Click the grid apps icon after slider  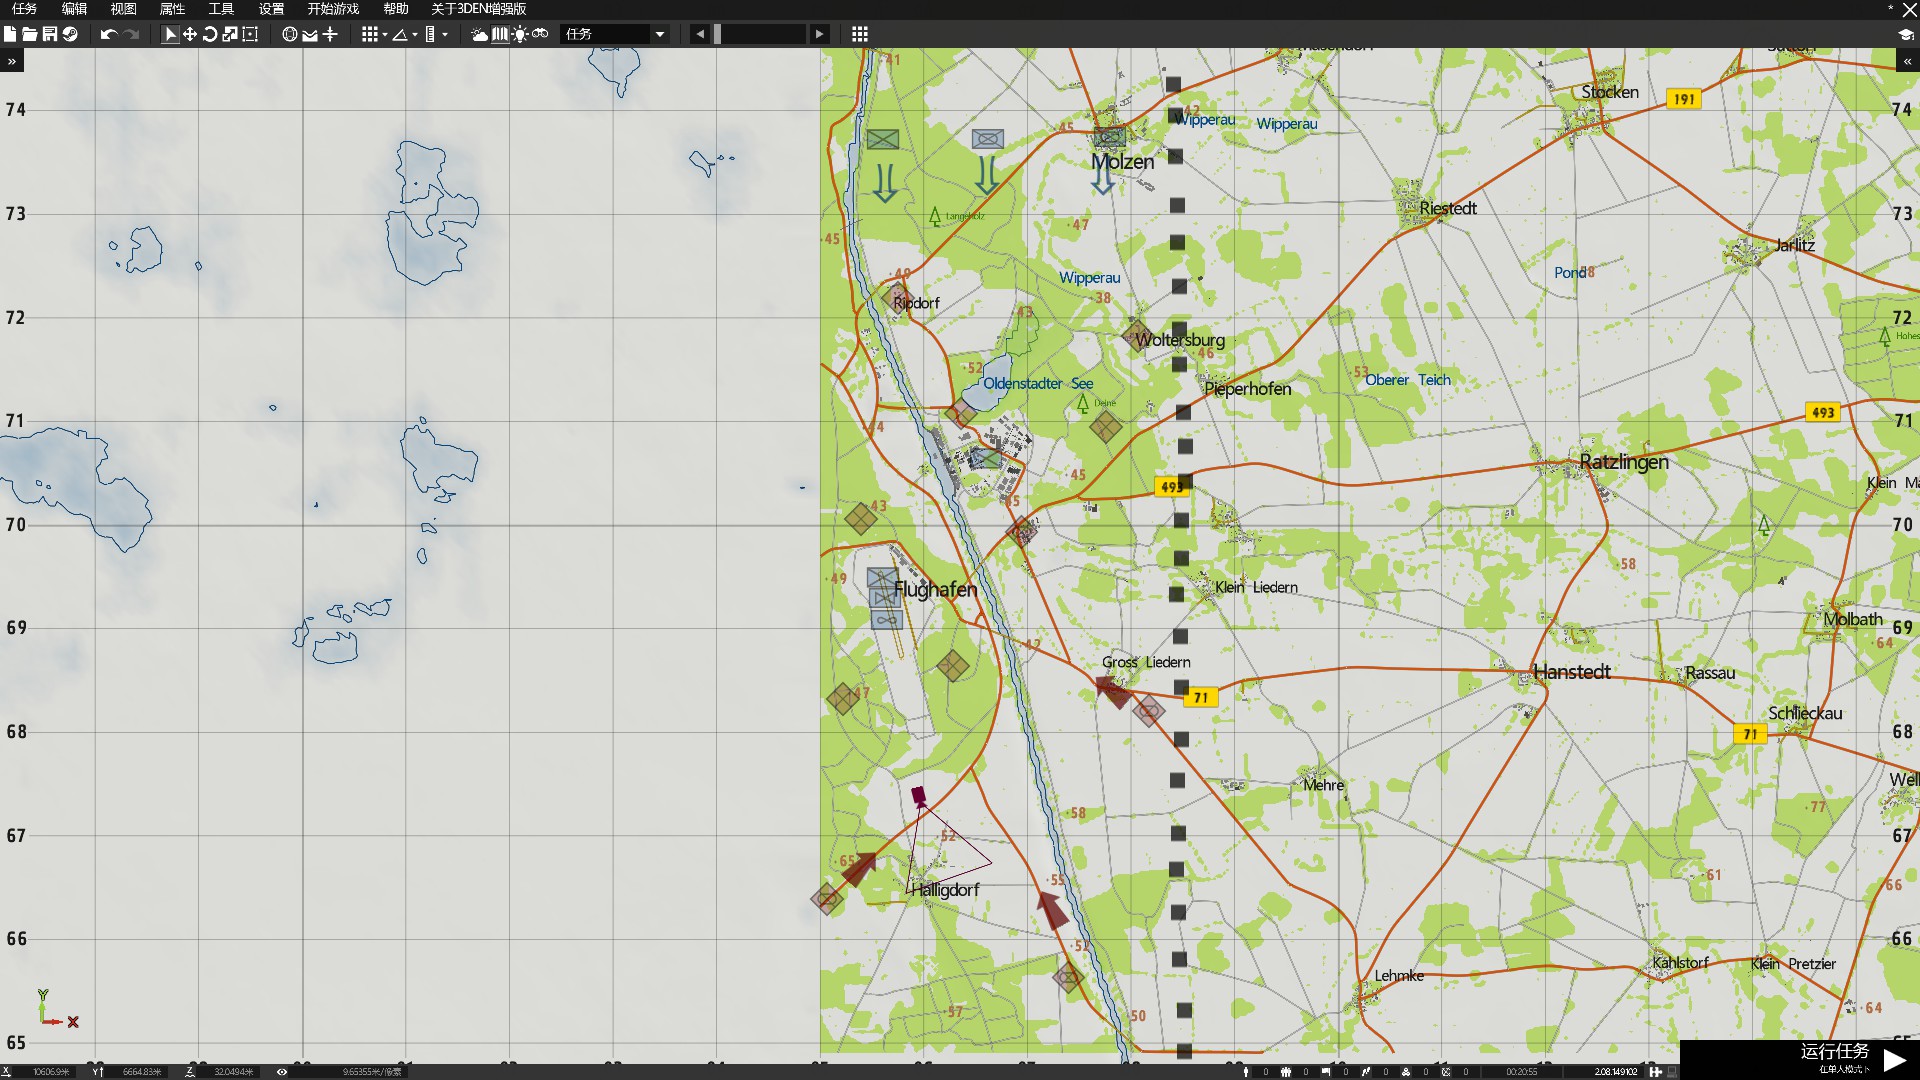[x=859, y=34]
